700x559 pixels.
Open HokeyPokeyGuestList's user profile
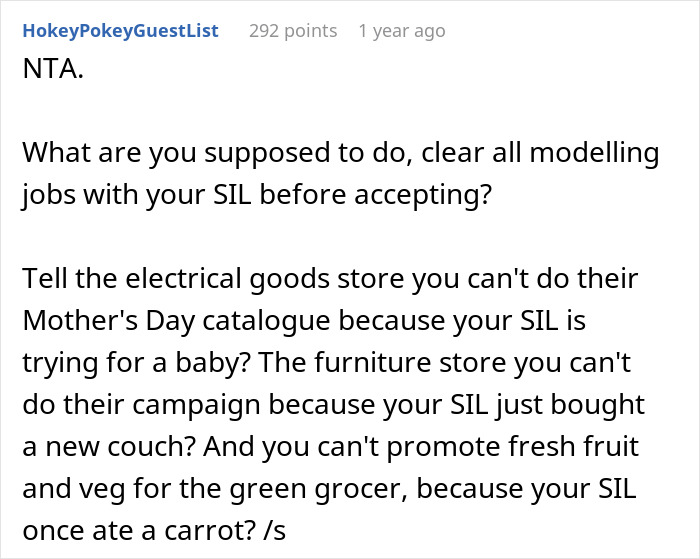[120, 31]
